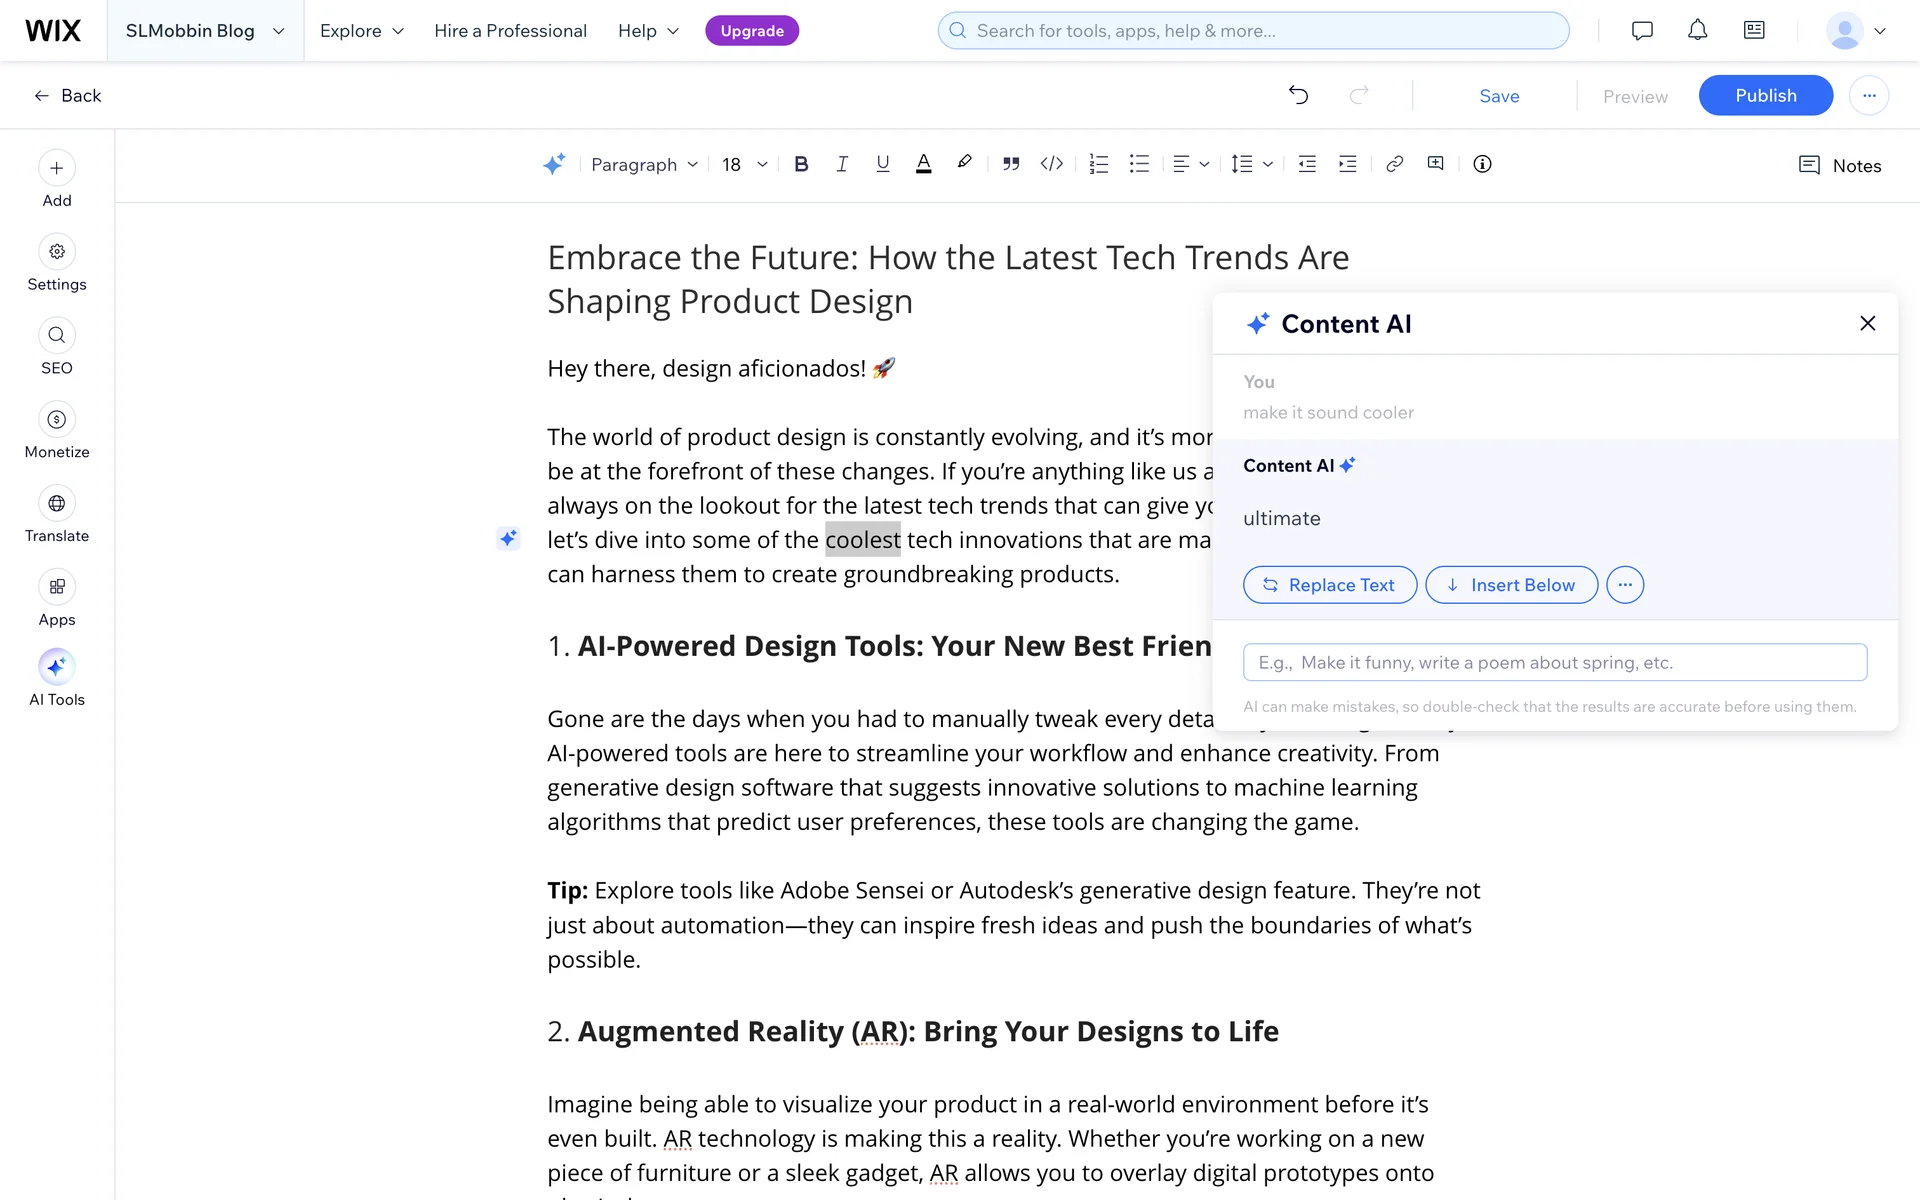
Task: Open the font size 18 dropdown
Action: click(744, 164)
